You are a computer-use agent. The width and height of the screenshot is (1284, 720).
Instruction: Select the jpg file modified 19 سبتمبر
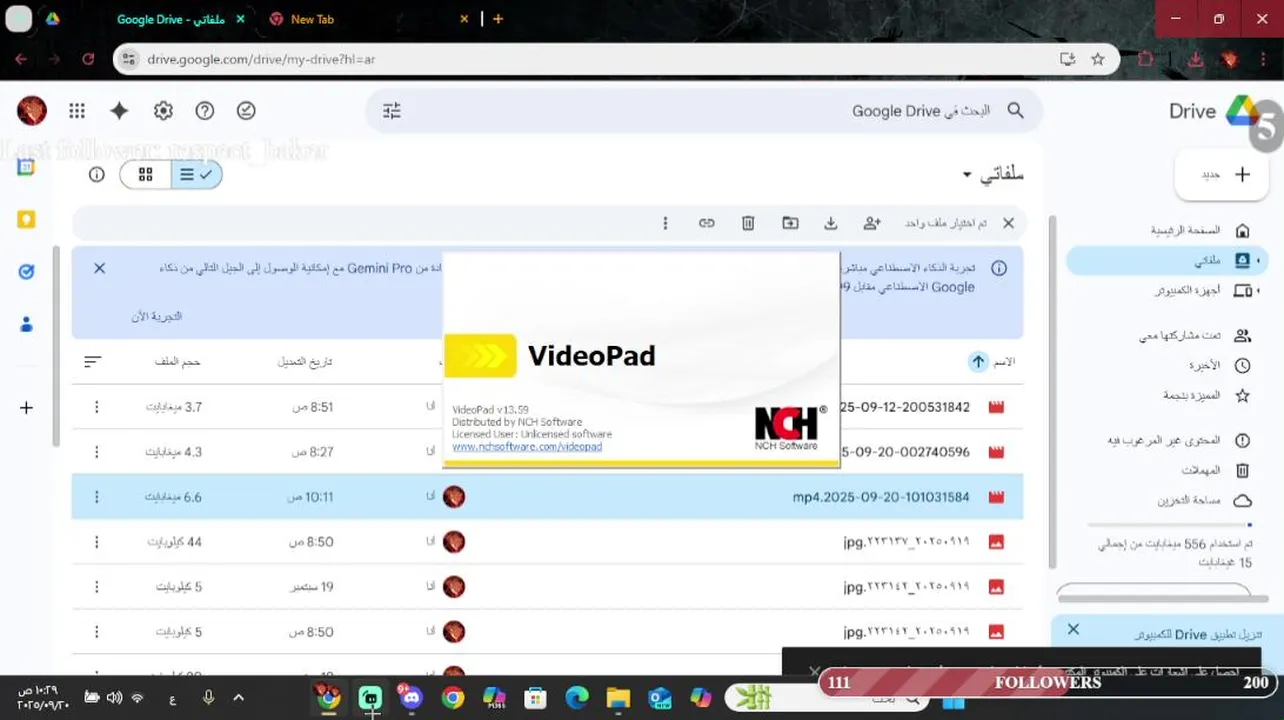[548, 587]
